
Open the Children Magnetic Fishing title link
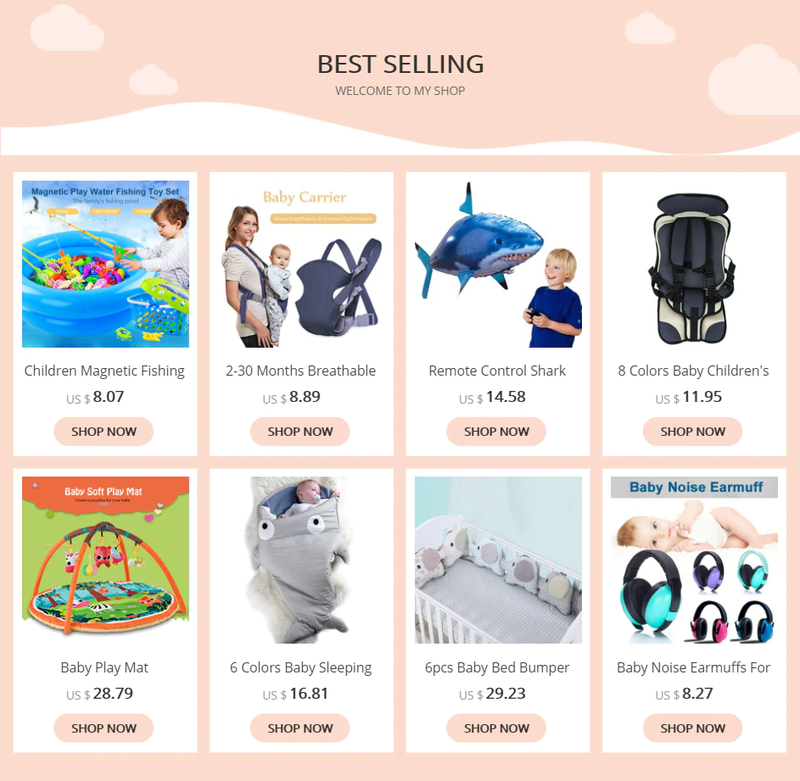[105, 371]
